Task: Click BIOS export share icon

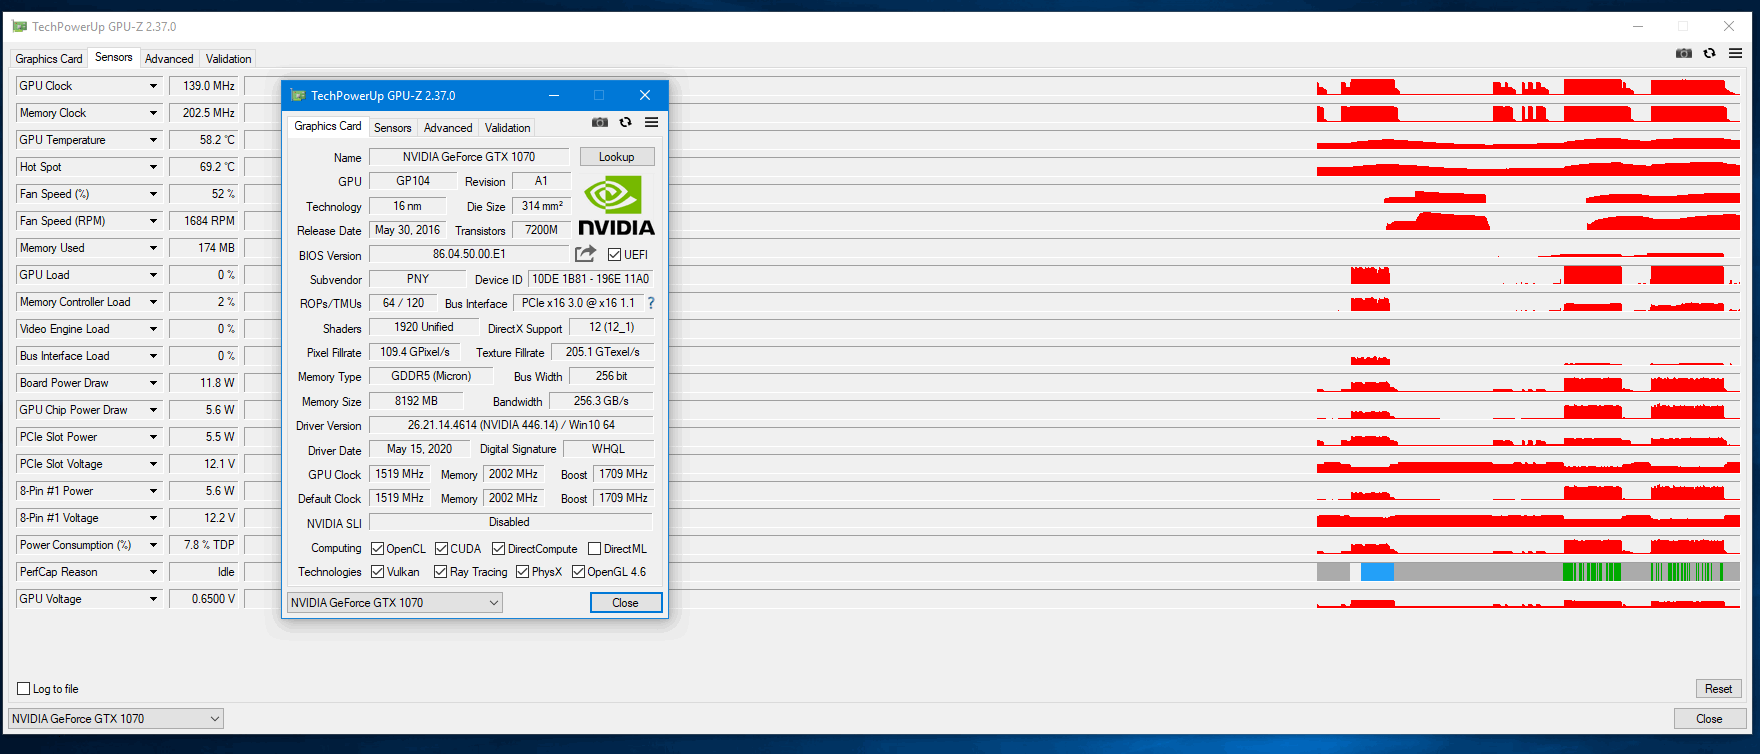Action: [586, 254]
